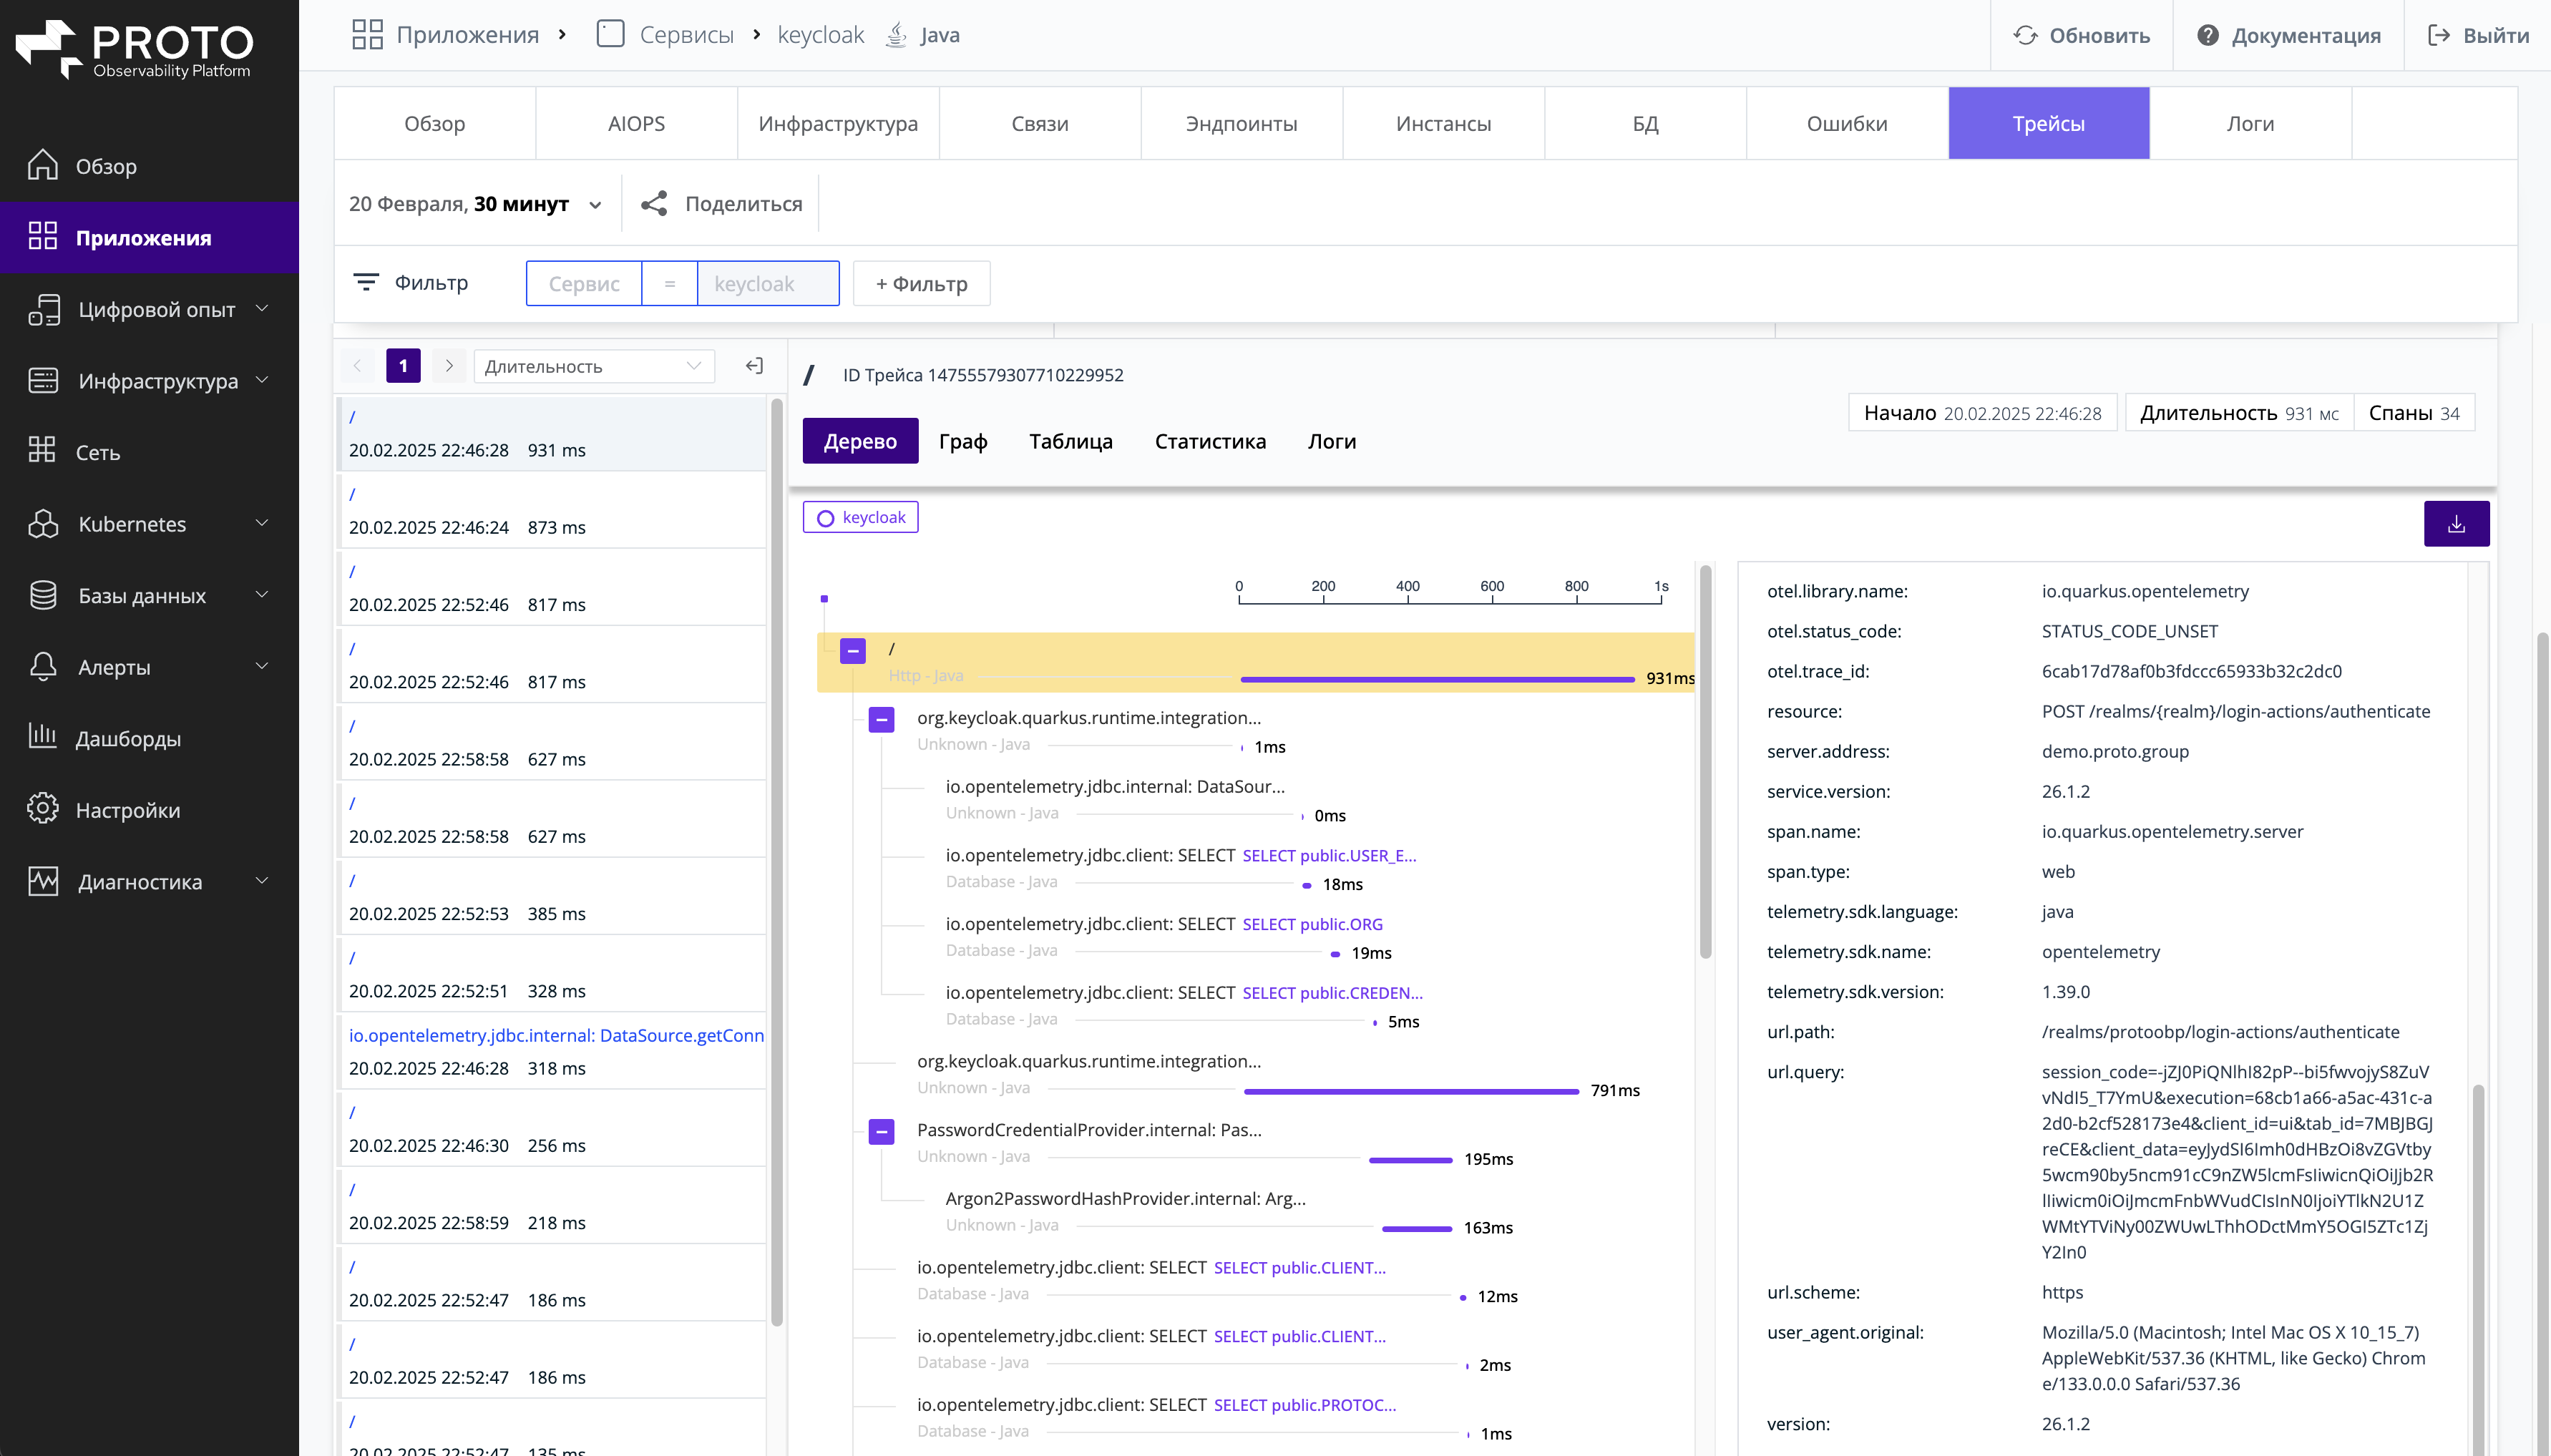This screenshot has height=1456, width=2551.
Task: Click the Kubernetes cluster icon
Action: (43, 523)
